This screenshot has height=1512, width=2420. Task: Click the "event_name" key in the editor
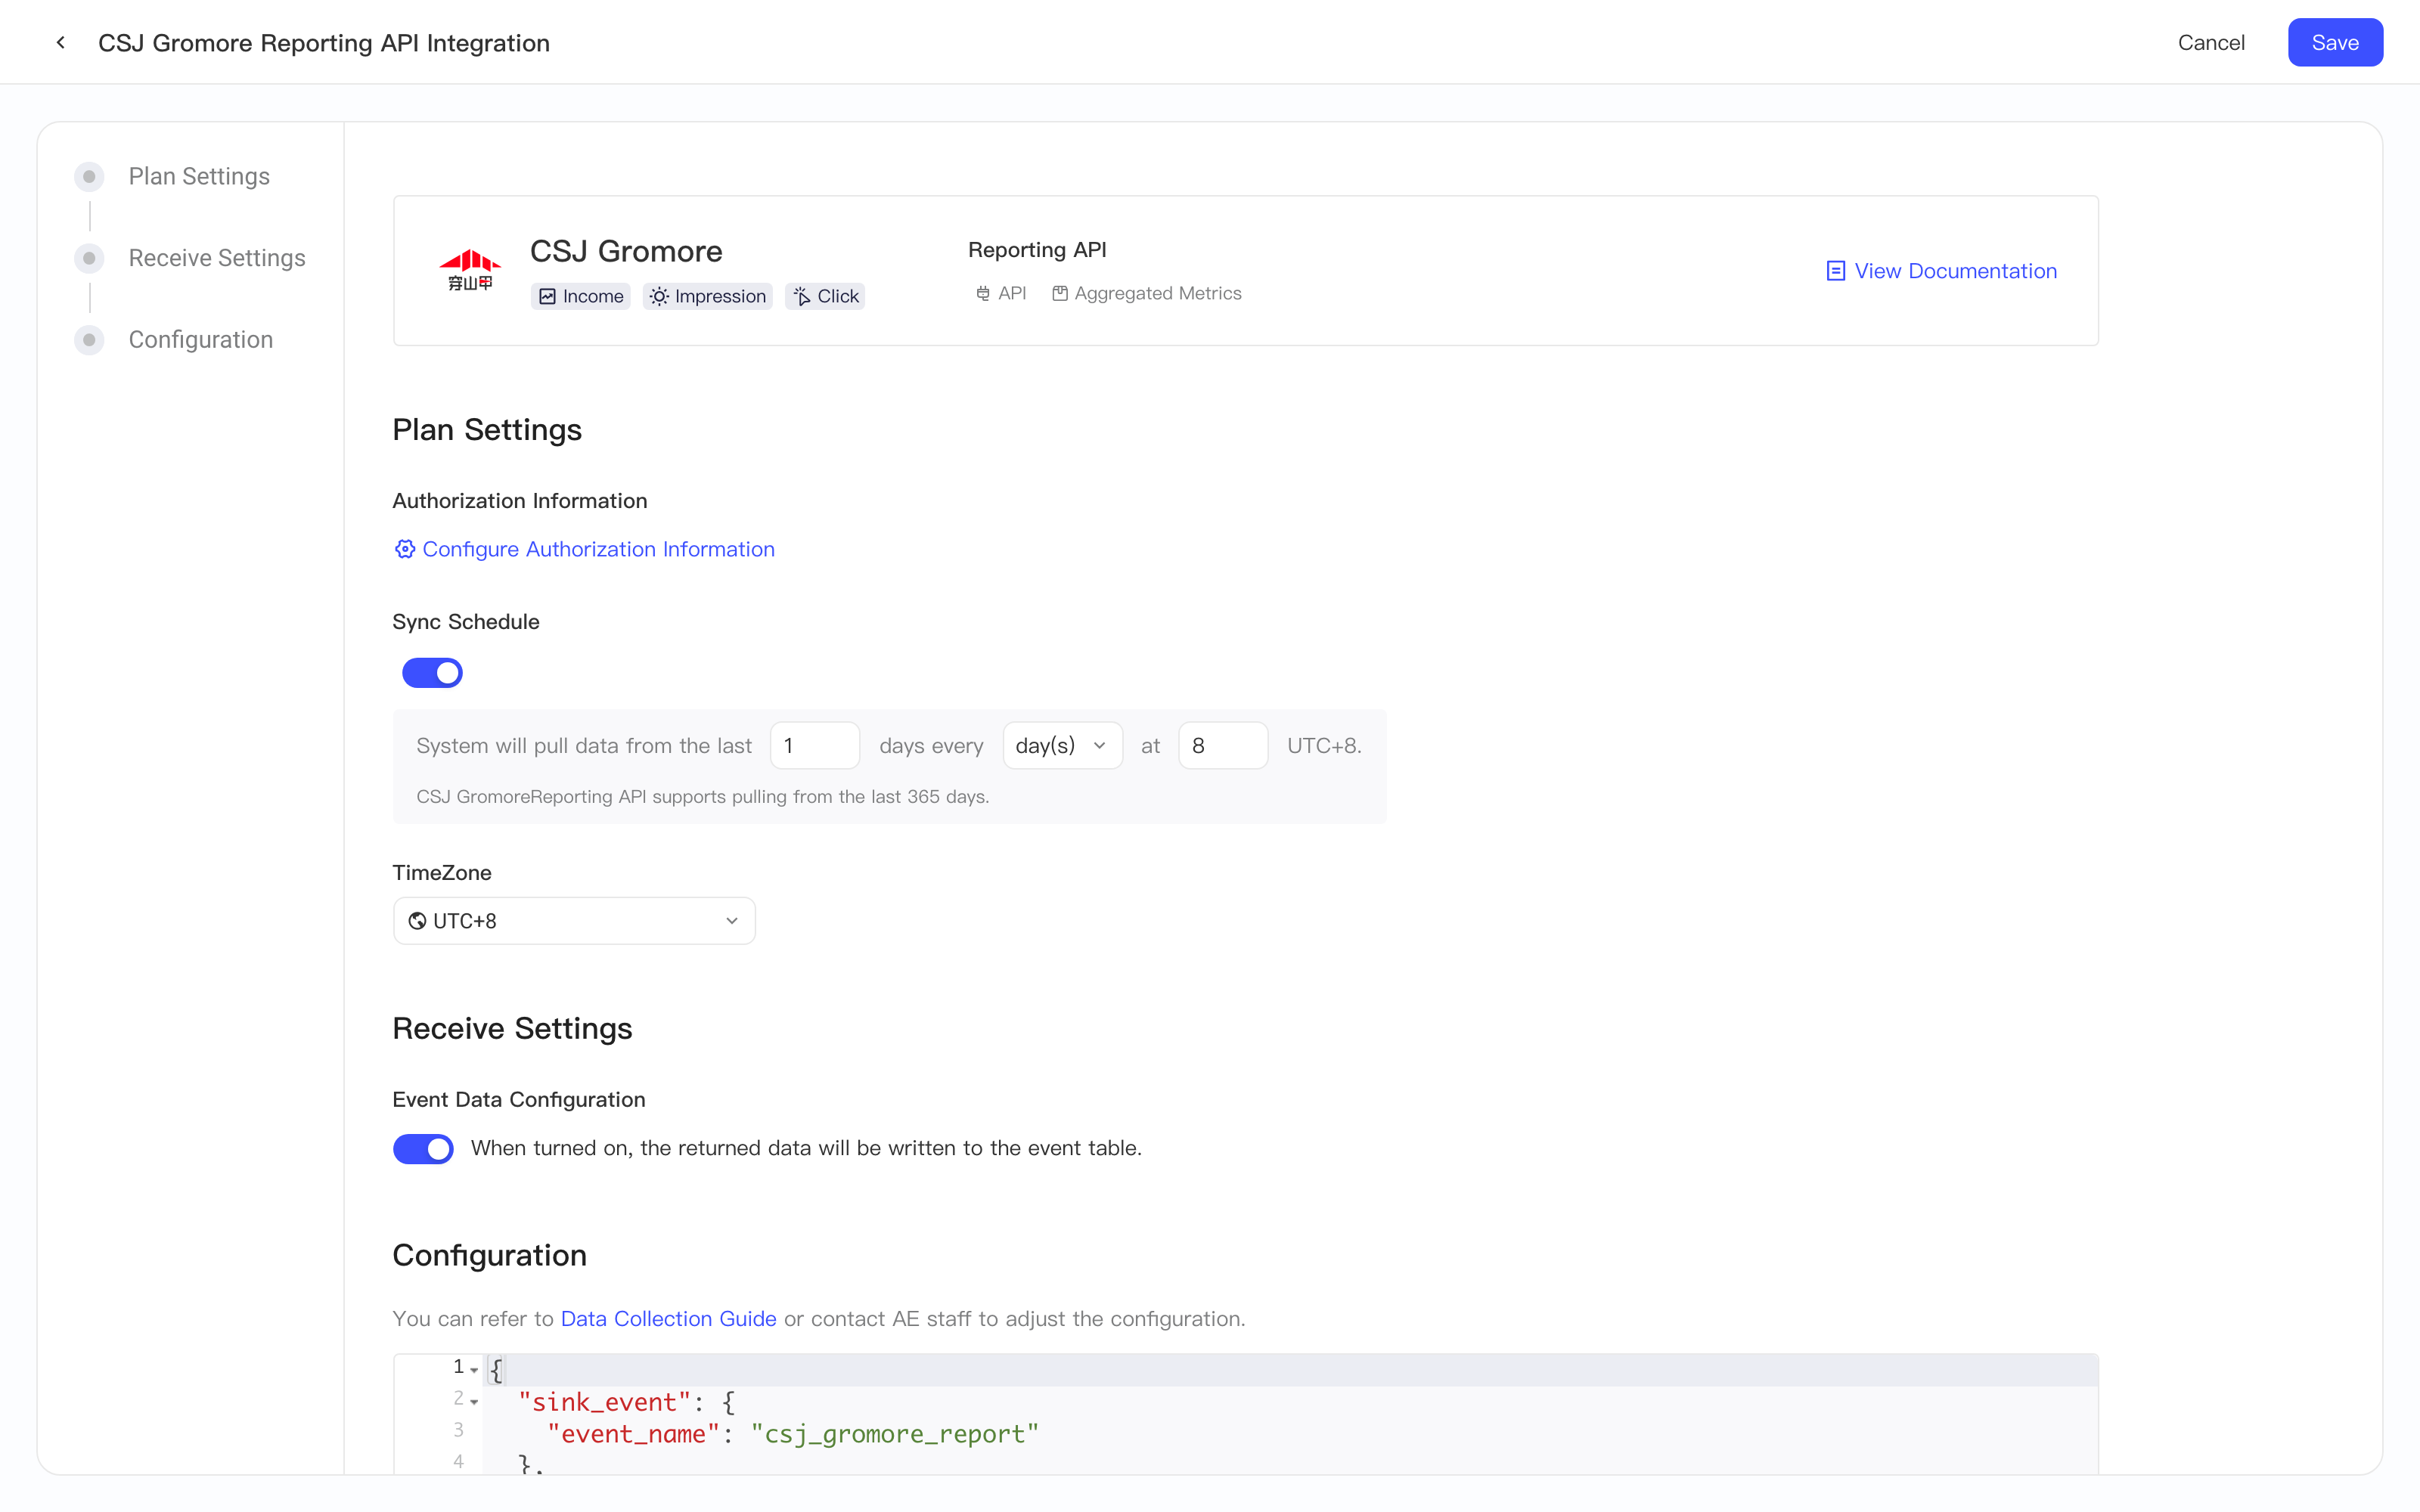[x=633, y=1434]
